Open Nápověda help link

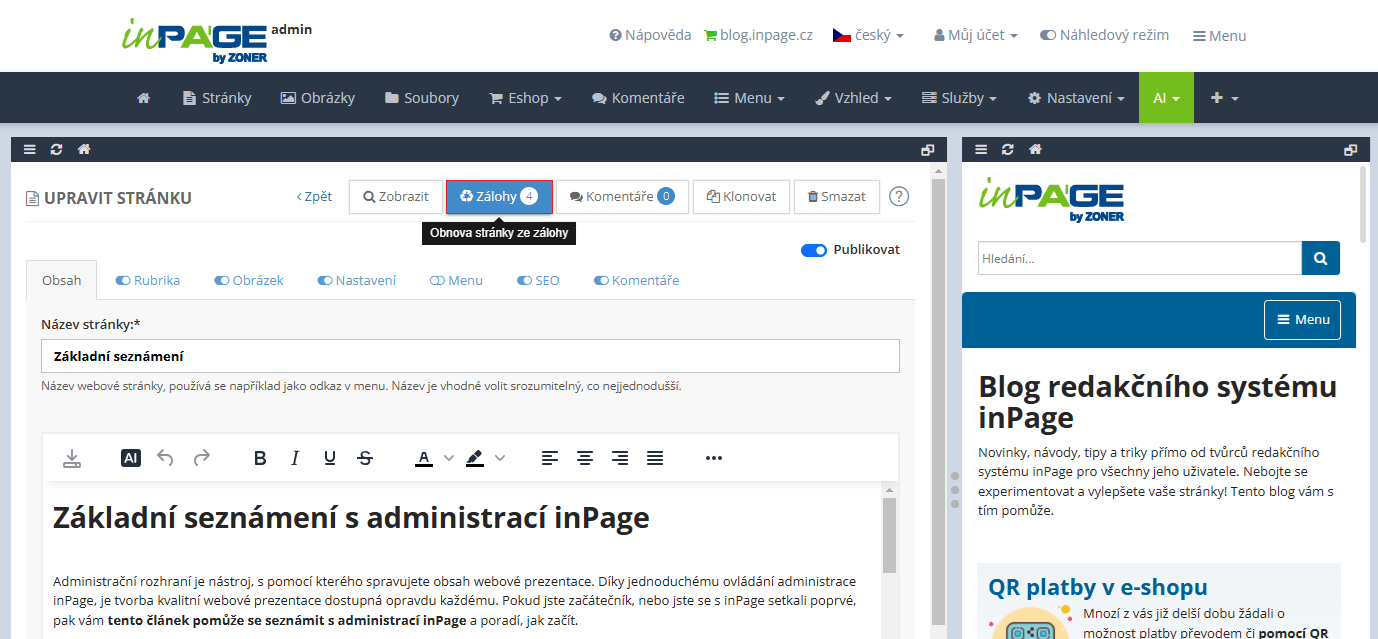coord(650,35)
